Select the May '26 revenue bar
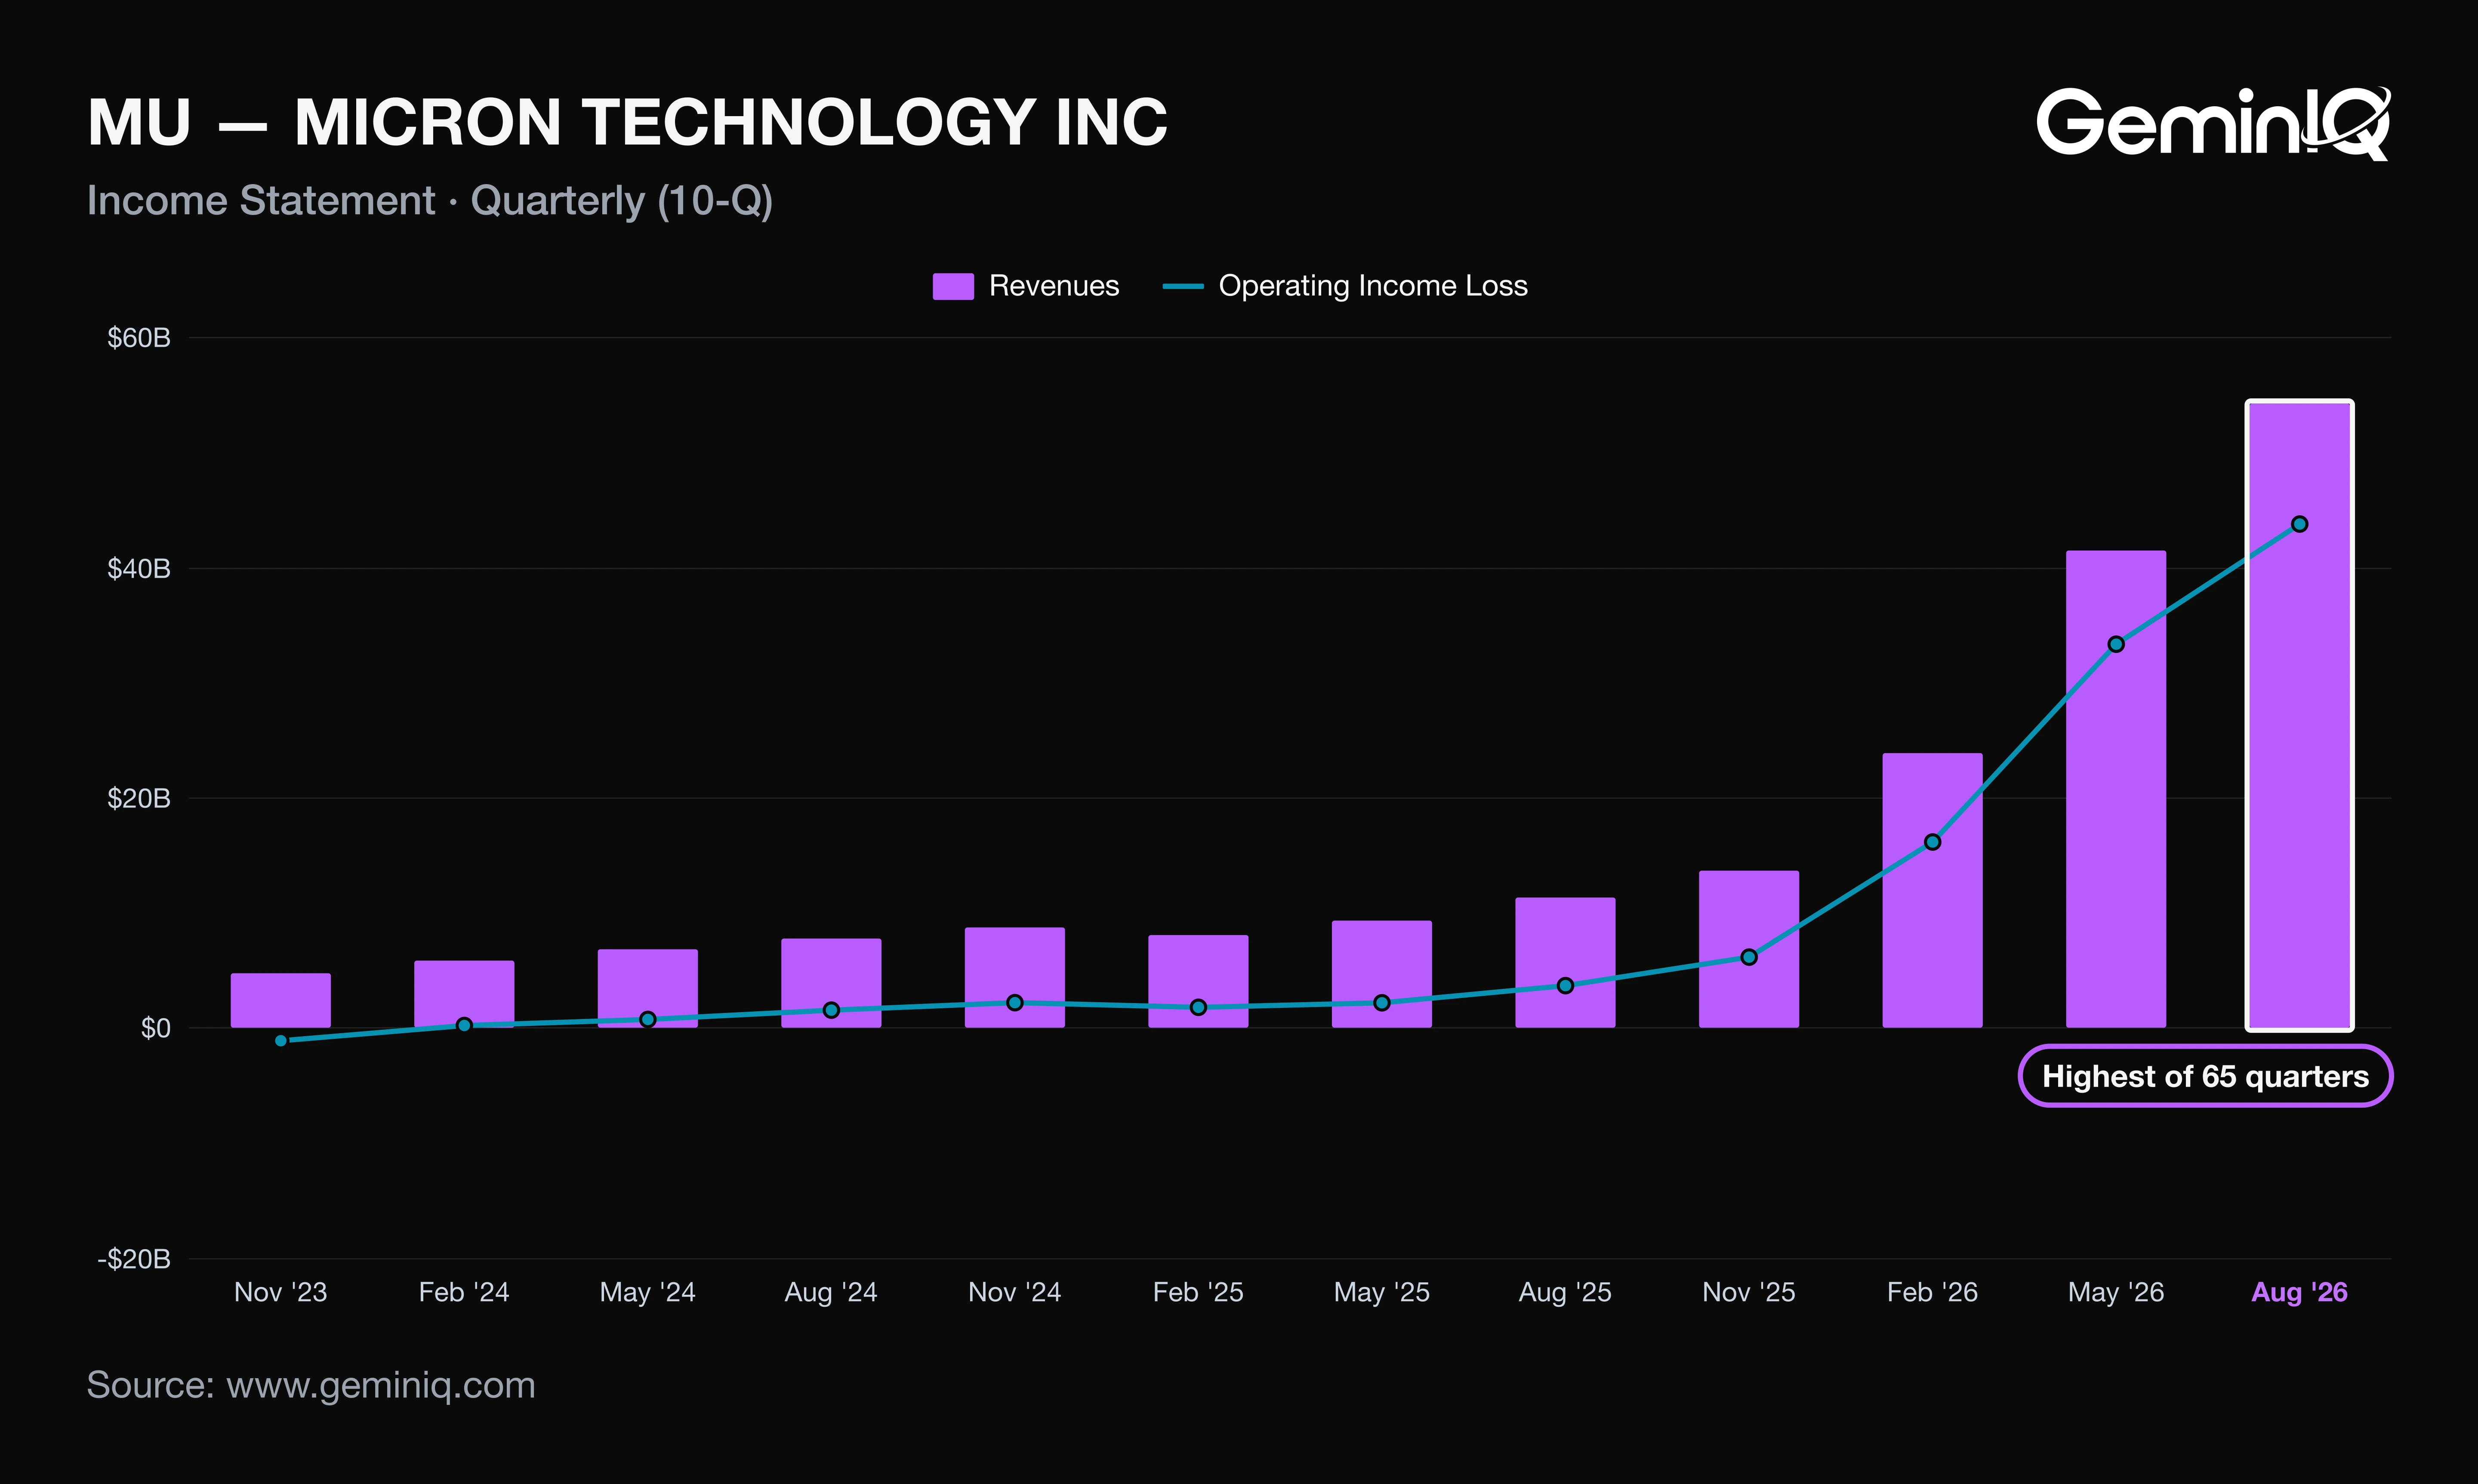The width and height of the screenshot is (2478, 1484). click(x=2116, y=789)
